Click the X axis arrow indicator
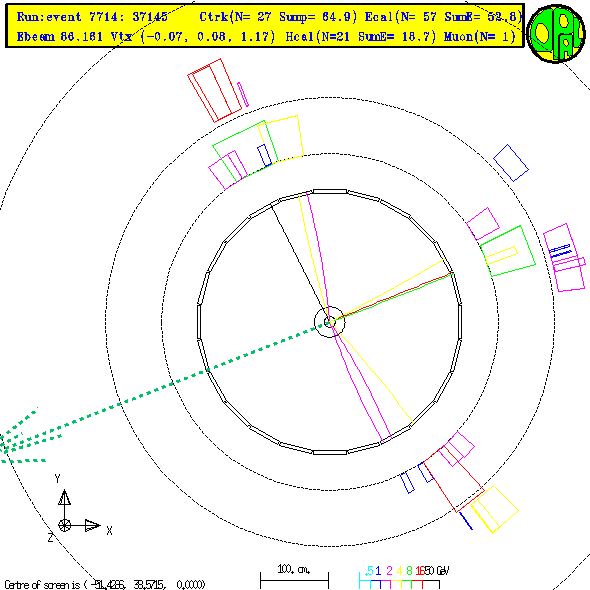Viewport: 590px width, 590px height. coord(93,525)
